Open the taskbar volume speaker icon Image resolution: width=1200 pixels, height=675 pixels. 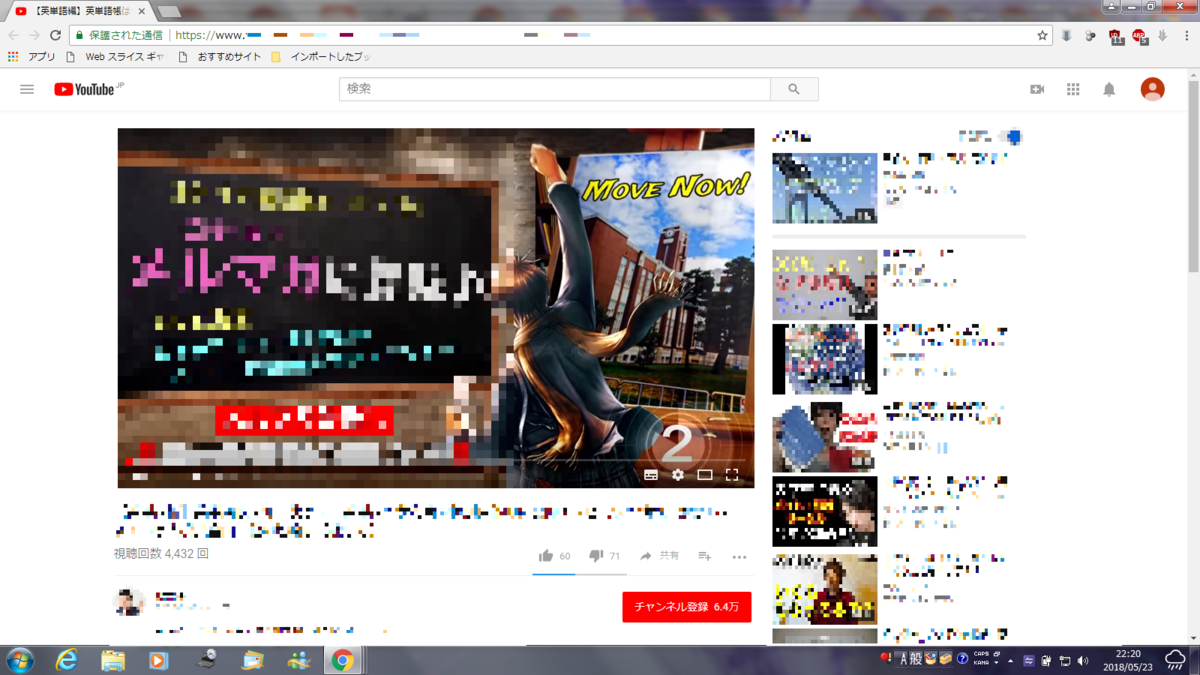tap(1083, 661)
